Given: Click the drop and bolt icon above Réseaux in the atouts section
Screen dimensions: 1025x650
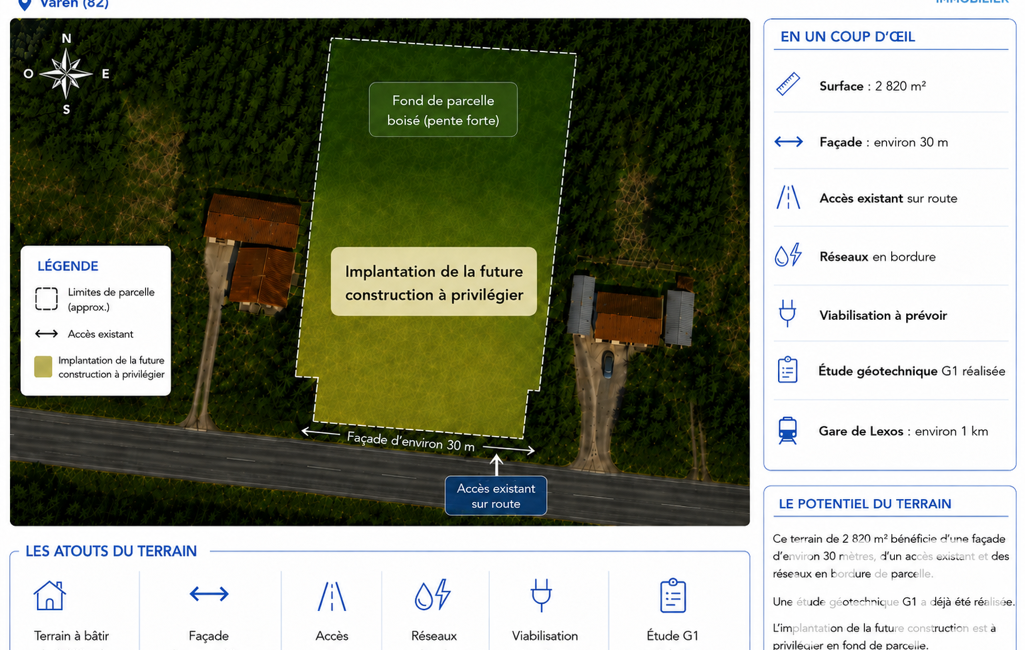Looking at the screenshot, I should [433, 594].
